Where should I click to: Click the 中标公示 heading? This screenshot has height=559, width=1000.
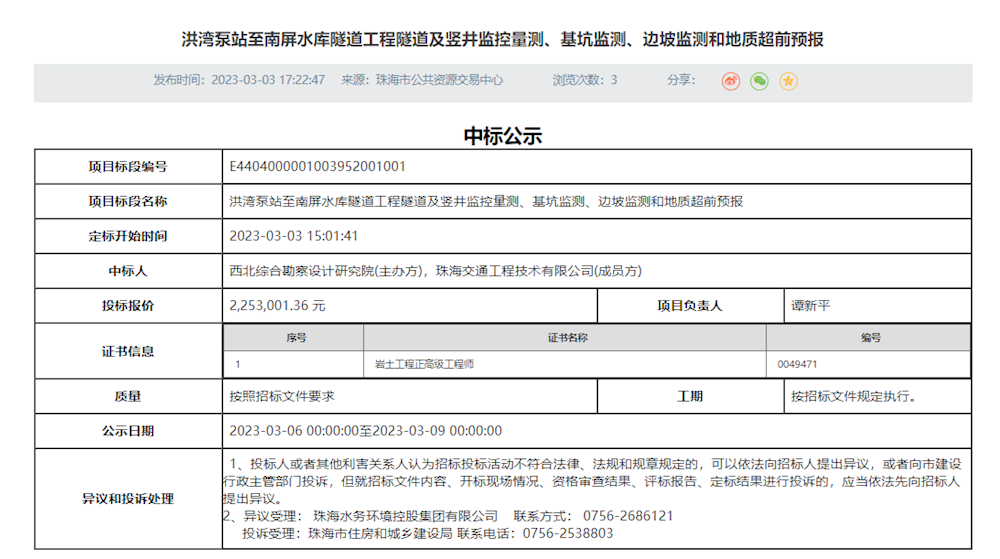[502, 136]
